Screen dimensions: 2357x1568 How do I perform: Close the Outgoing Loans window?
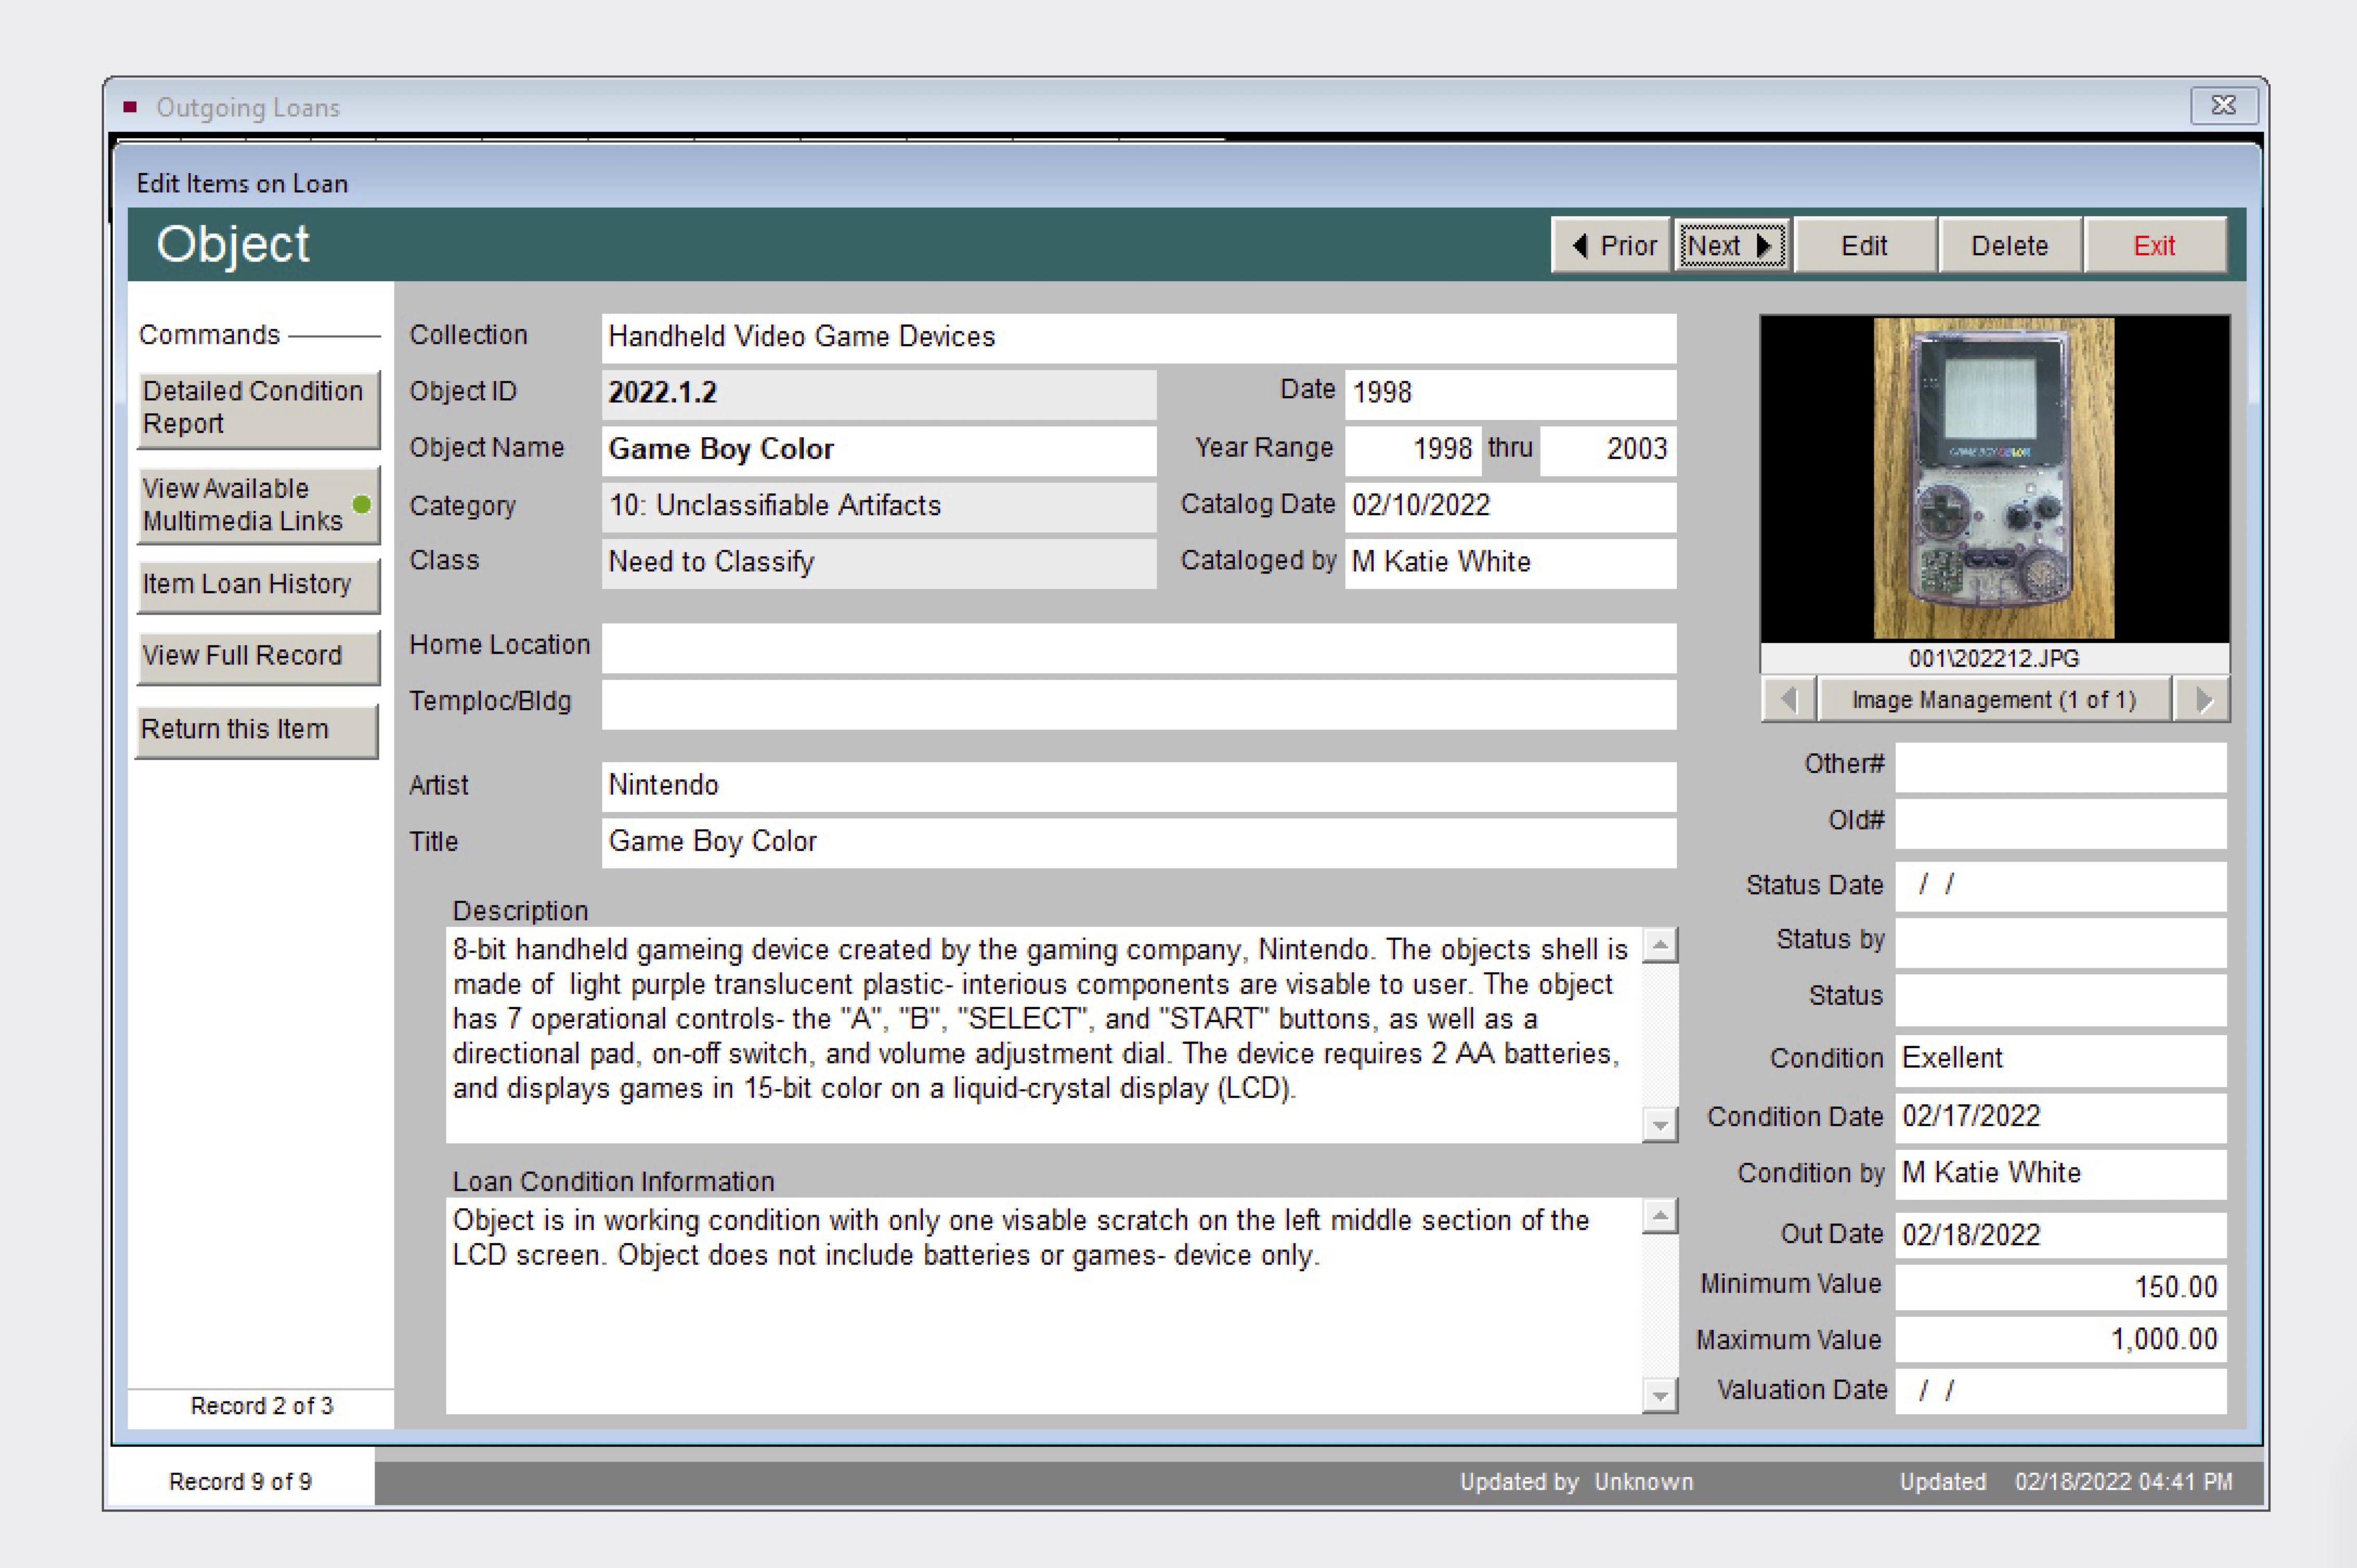[2223, 105]
